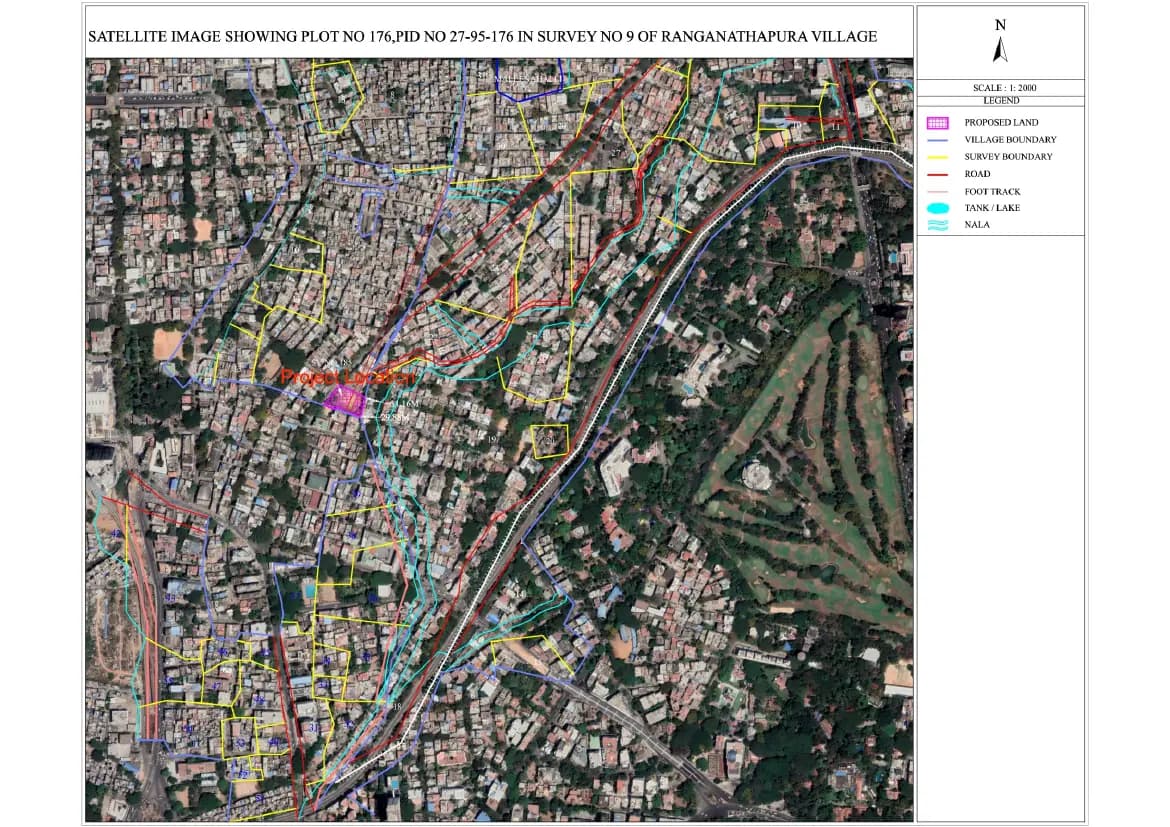The width and height of the screenshot is (1170, 827).
Task: Click the map title mentioning Ranganathapura Village
Action: pos(483,37)
